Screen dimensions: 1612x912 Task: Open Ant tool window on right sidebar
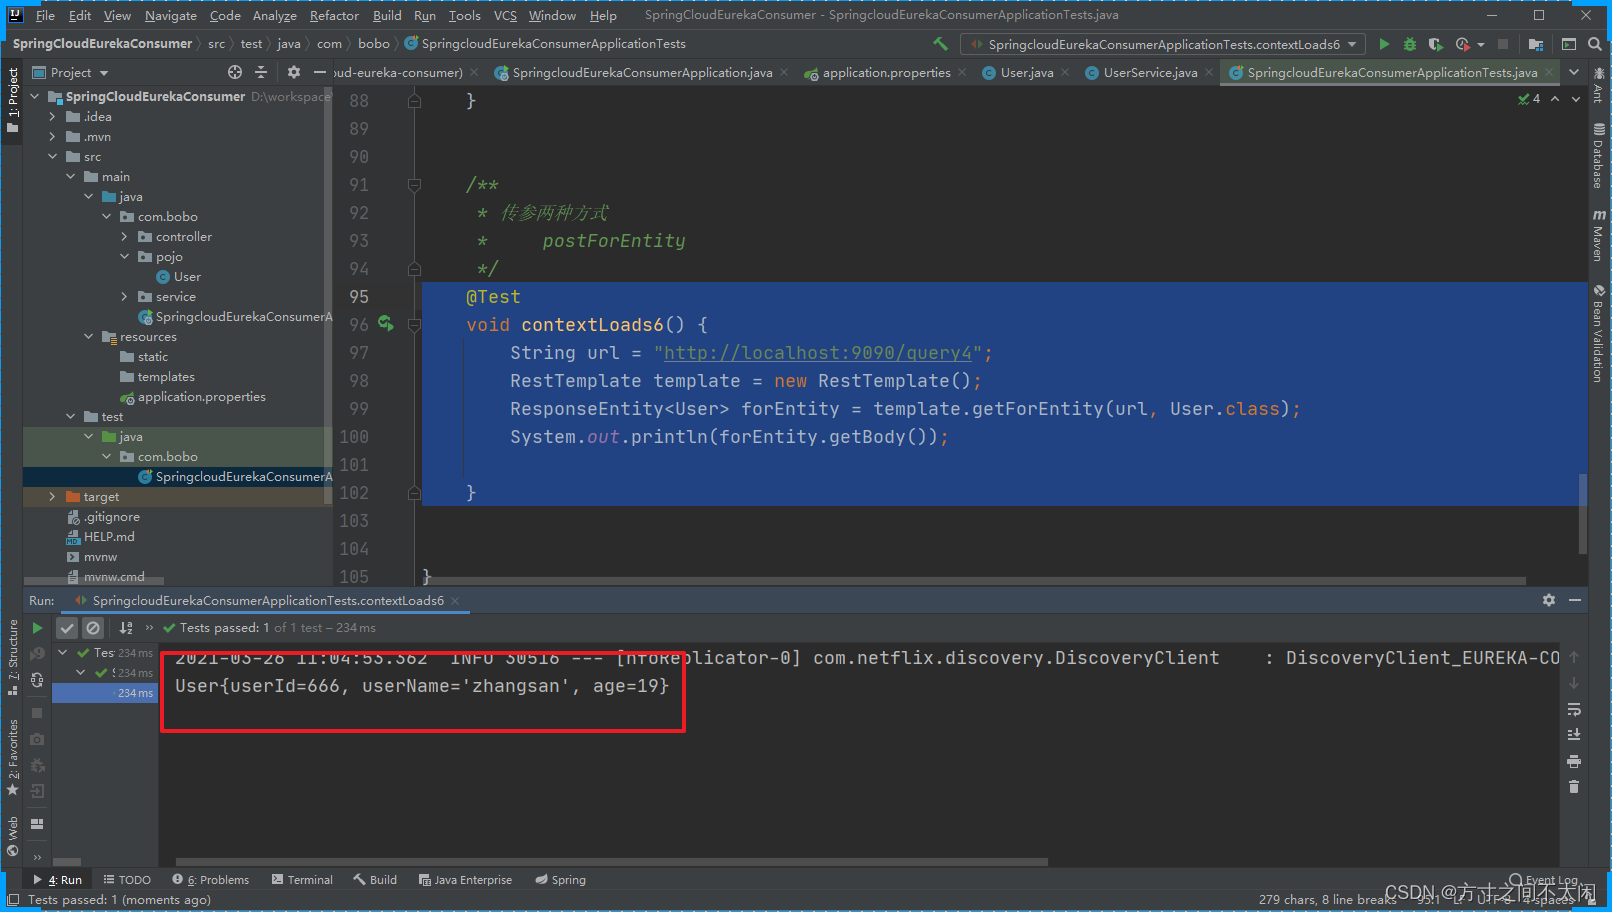click(1599, 86)
